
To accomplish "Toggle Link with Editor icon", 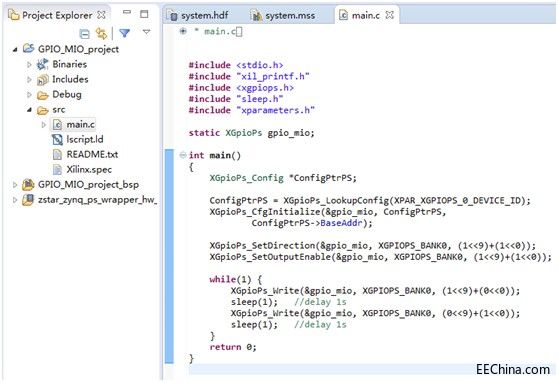I will coord(101,33).
